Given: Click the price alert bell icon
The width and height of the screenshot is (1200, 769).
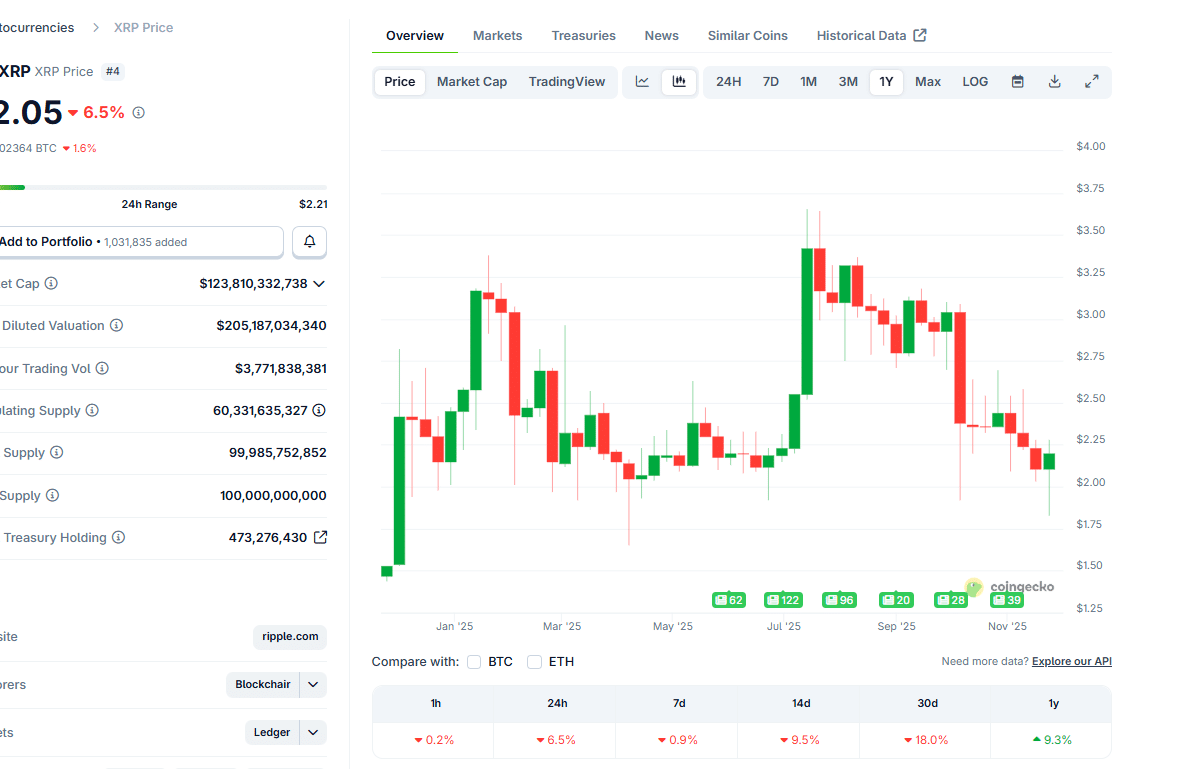Looking at the screenshot, I should click(309, 242).
